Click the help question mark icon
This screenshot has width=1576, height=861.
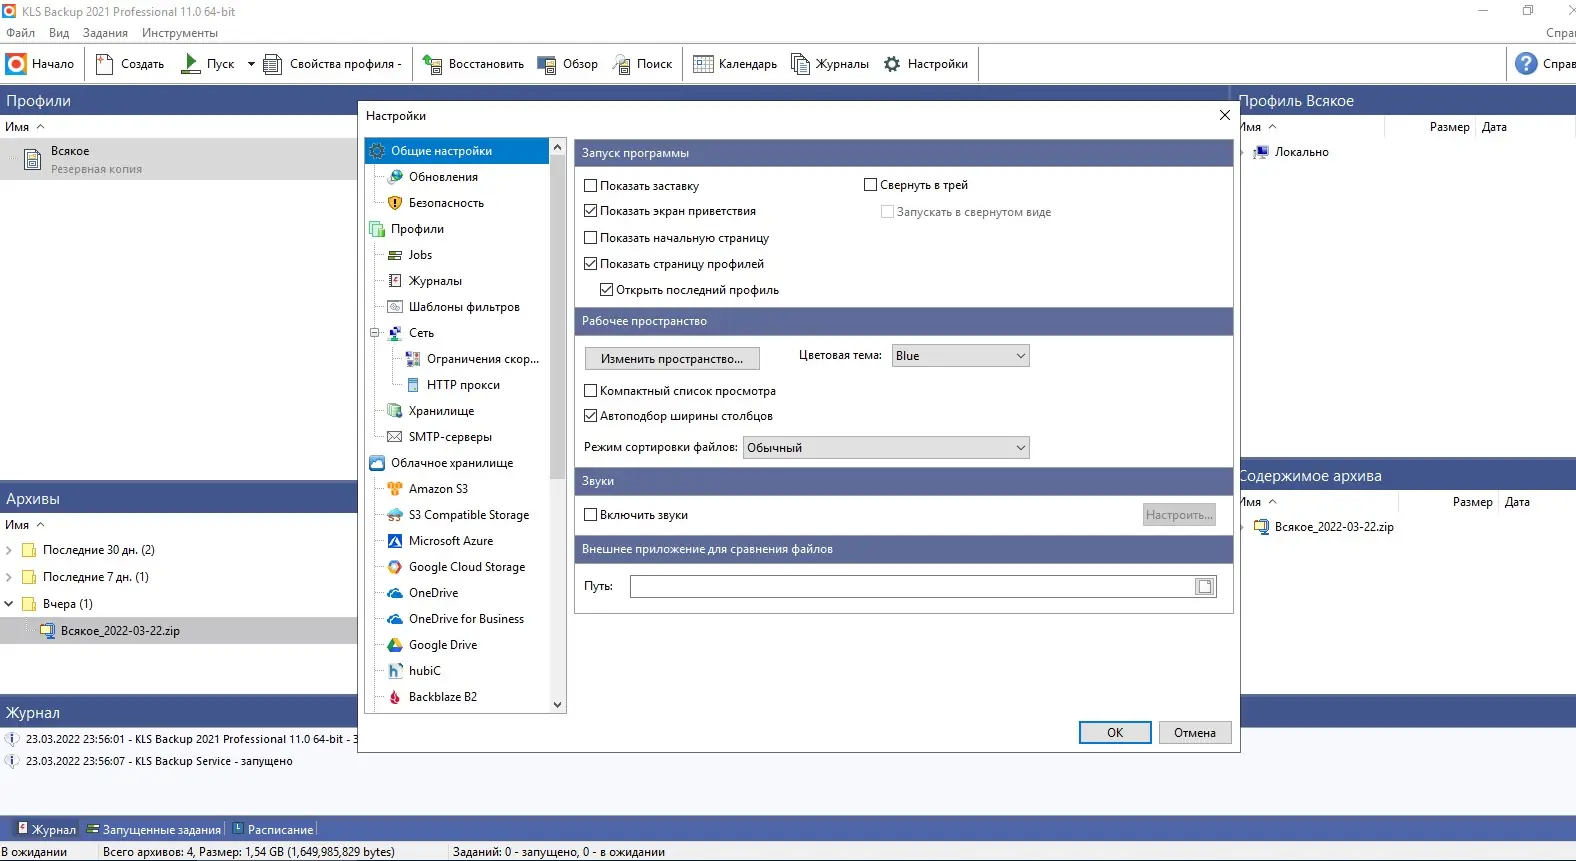[x=1526, y=64]
